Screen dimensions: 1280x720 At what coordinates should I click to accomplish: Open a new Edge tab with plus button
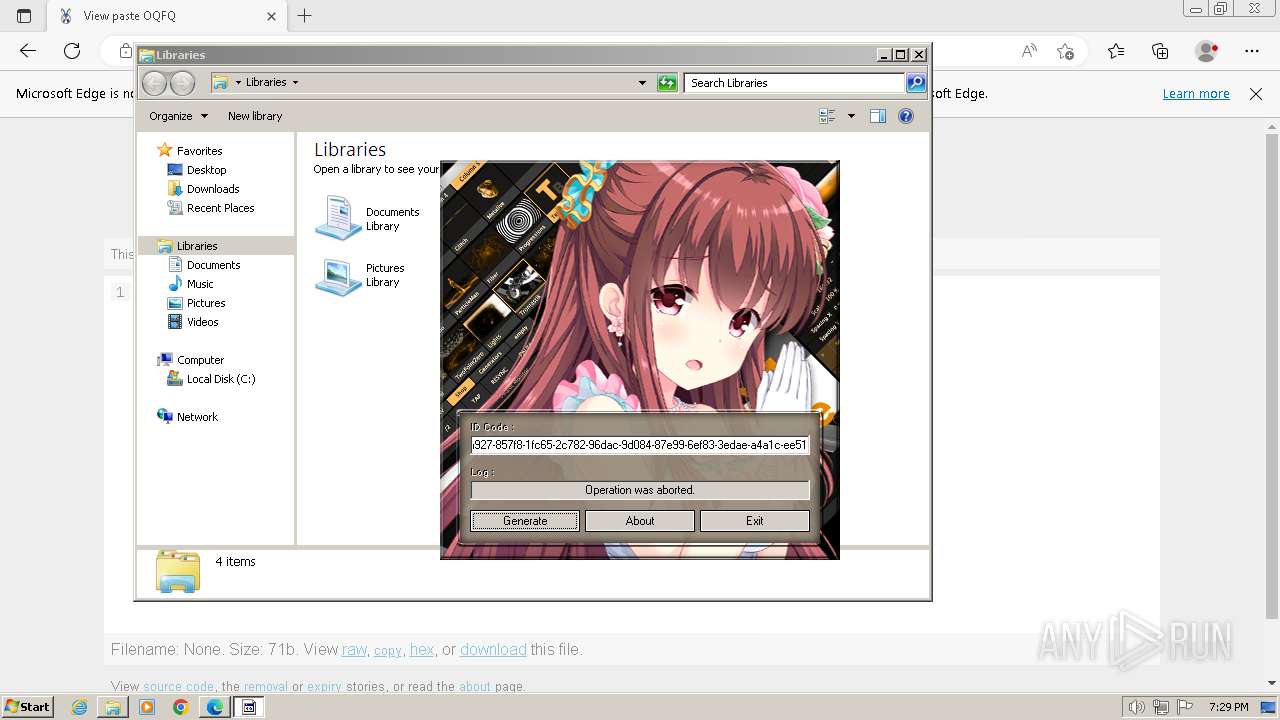tap(305, 16)
